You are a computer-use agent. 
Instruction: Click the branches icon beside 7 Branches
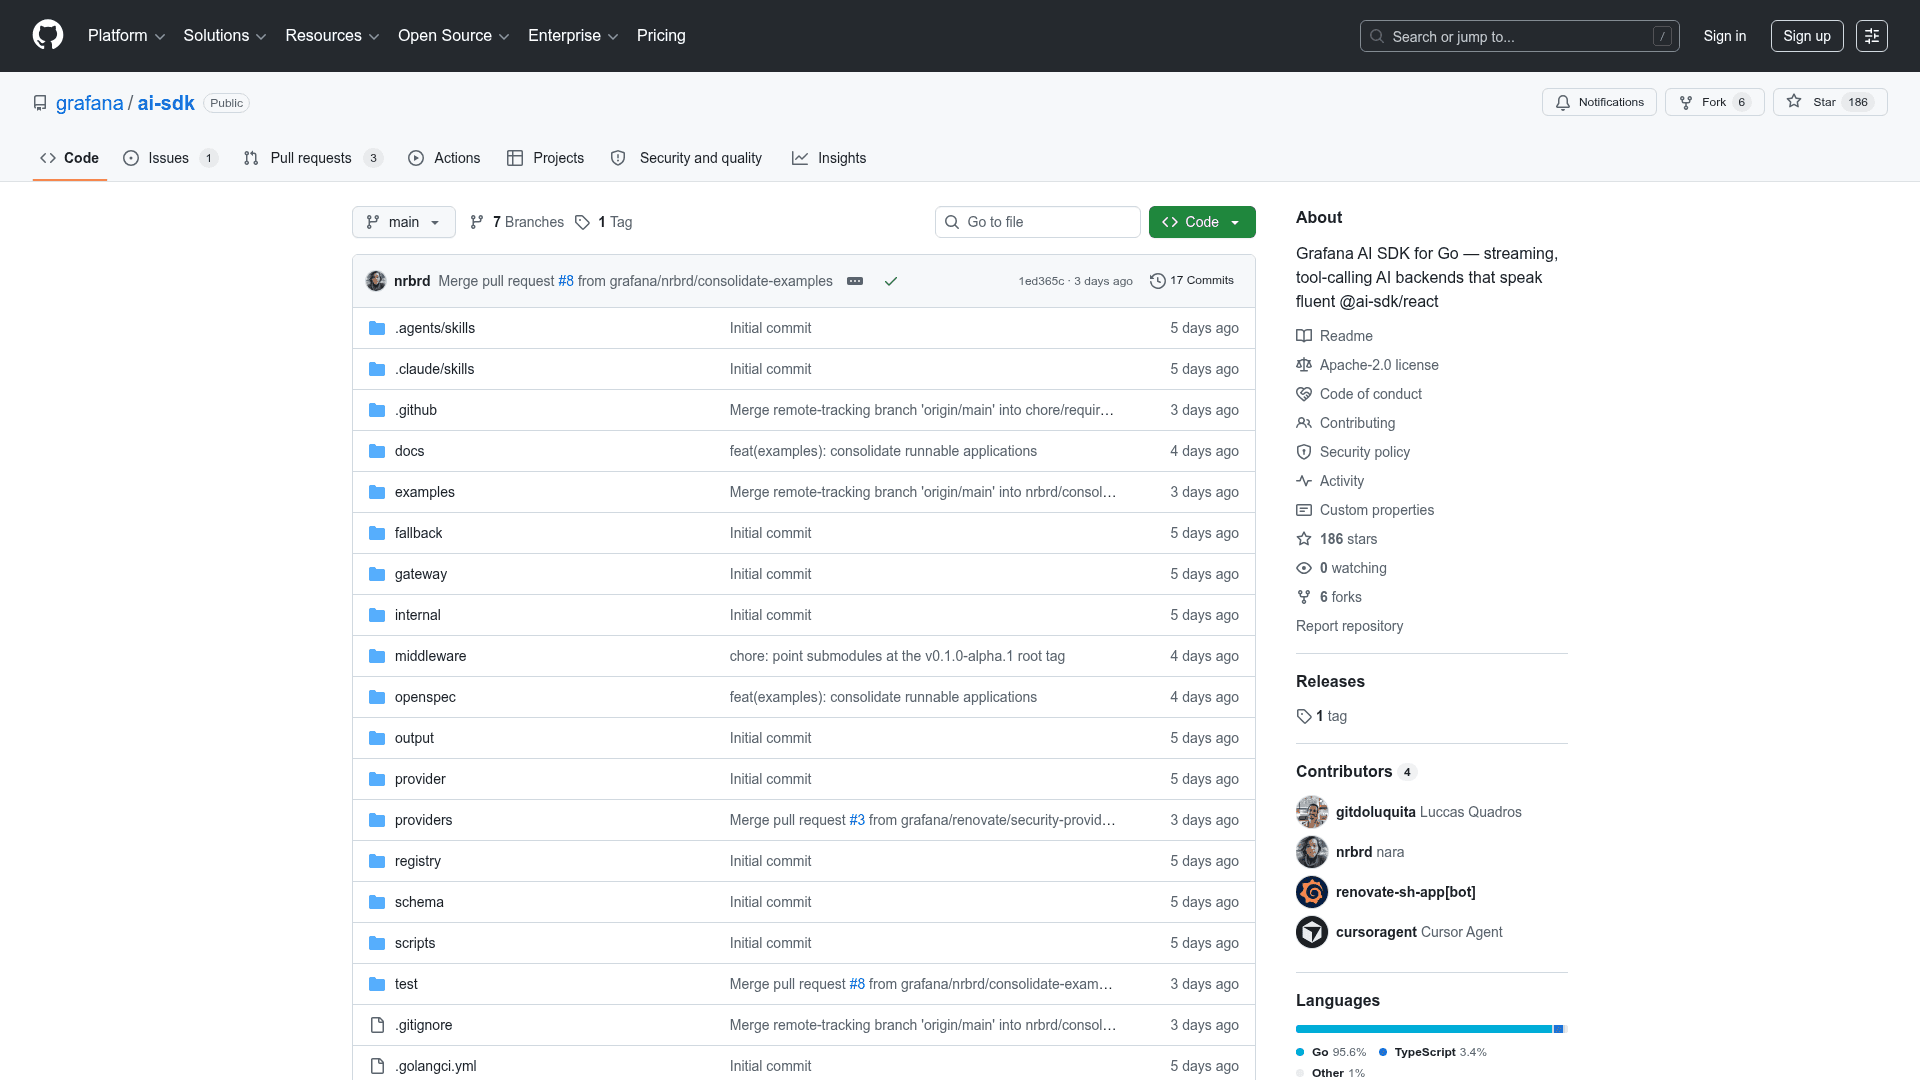(x=477, y=222)
